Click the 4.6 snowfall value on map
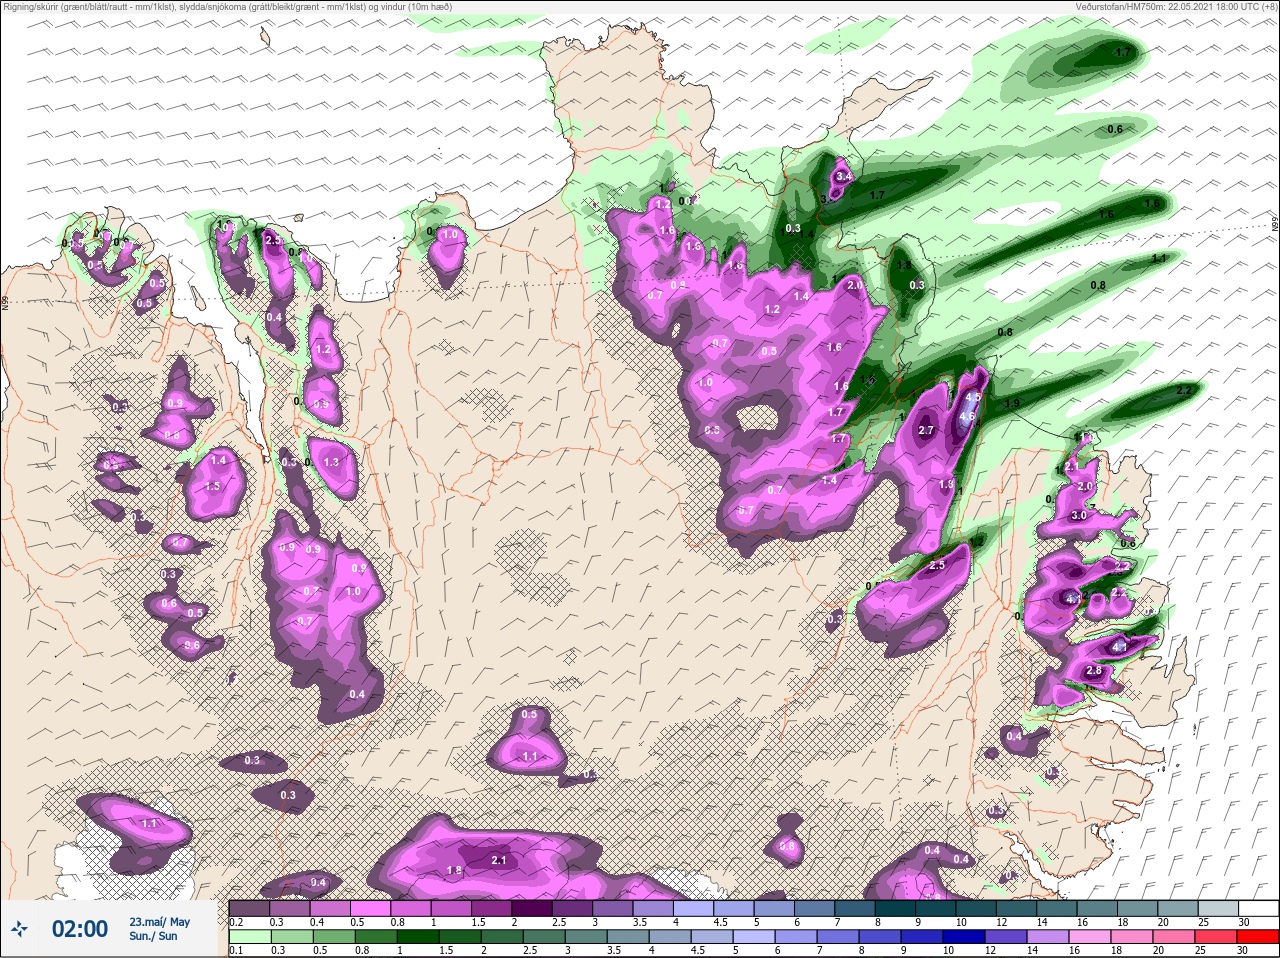 pyautogui.click(x=966, y=417)
